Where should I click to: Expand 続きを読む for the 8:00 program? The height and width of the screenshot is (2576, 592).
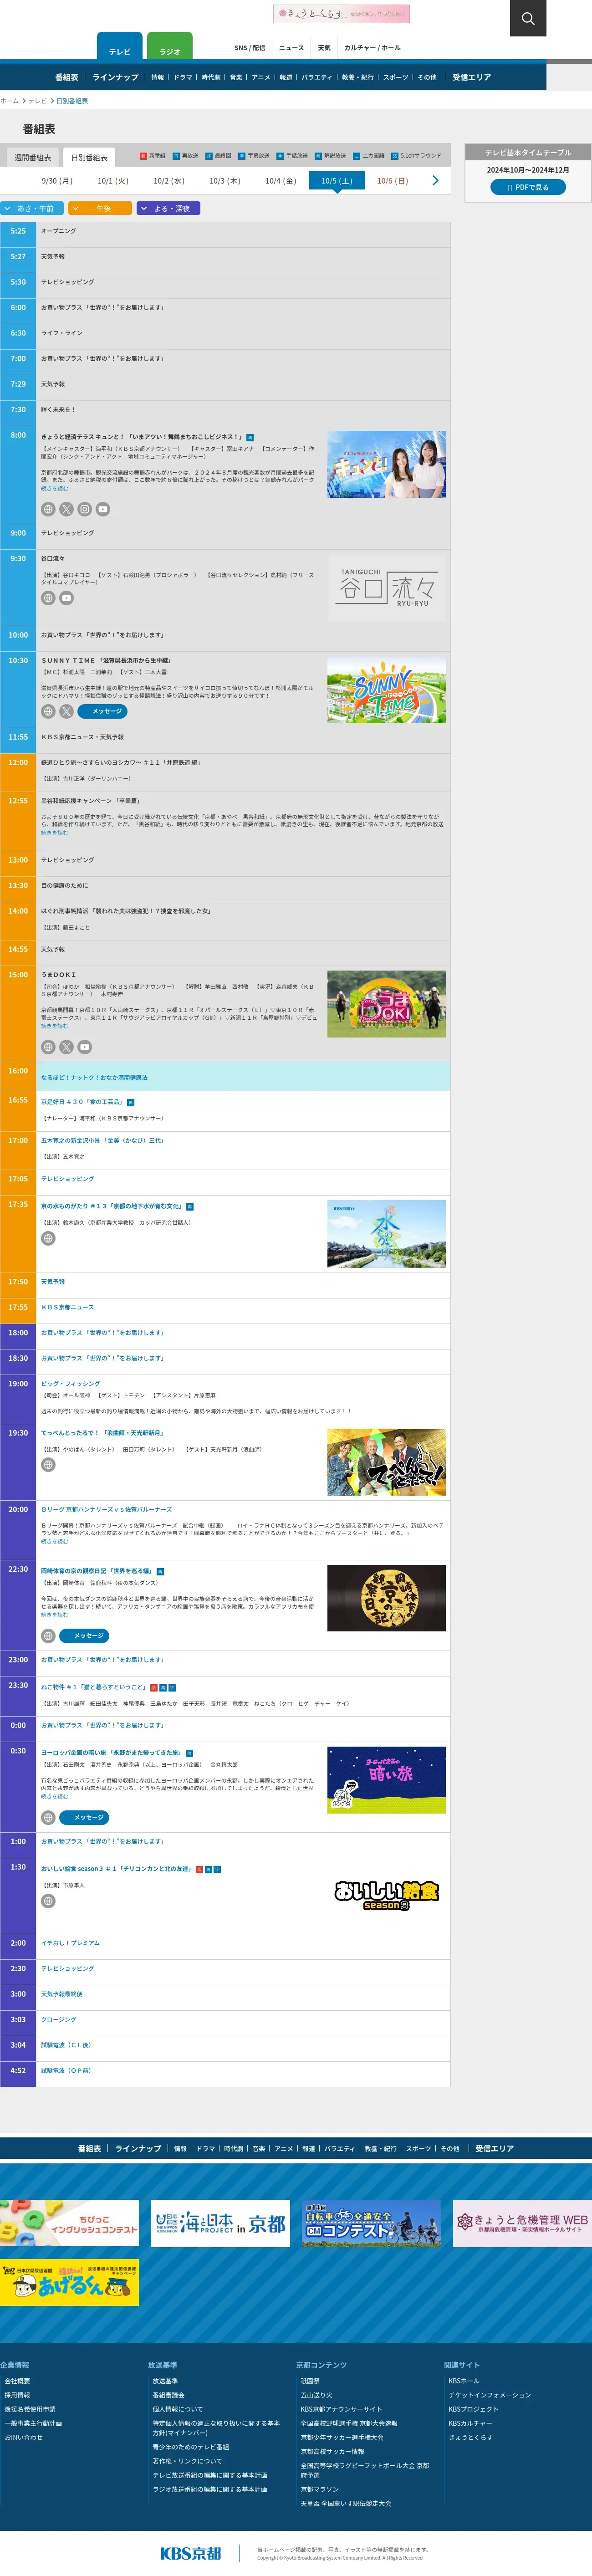click(x=55, y=489)
